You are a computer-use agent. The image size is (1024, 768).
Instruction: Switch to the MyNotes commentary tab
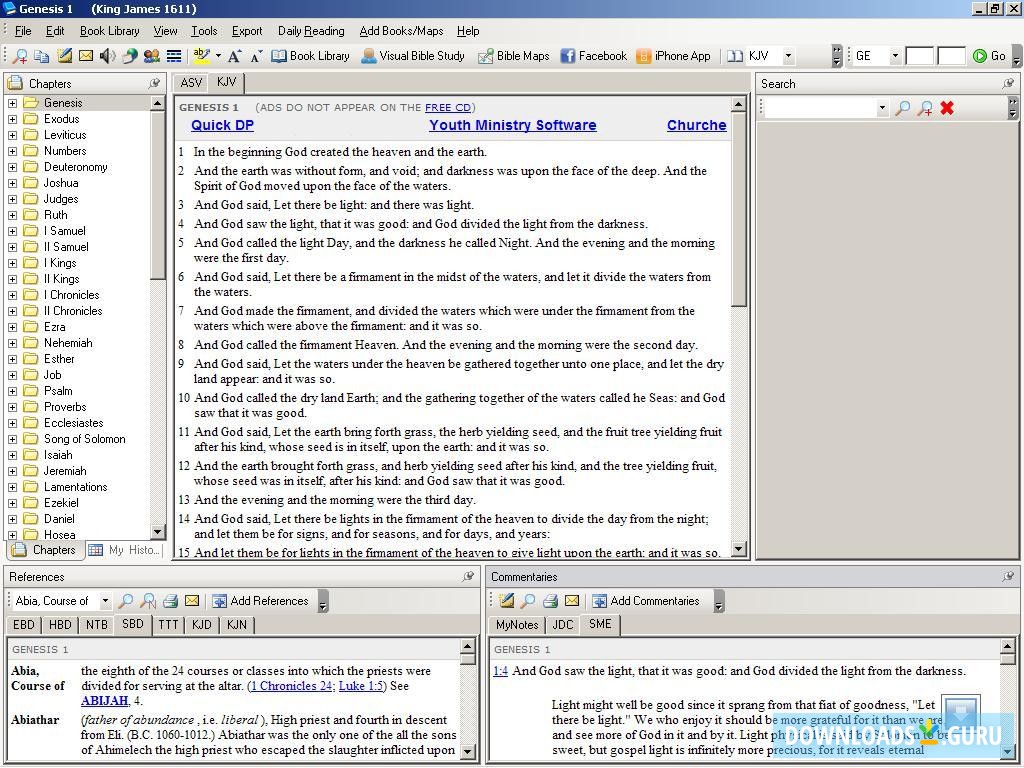point(517,625)
